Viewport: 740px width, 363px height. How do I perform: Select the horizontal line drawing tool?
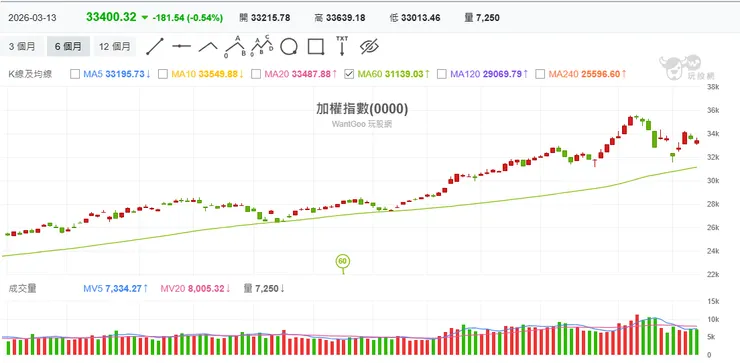point(181,46)
